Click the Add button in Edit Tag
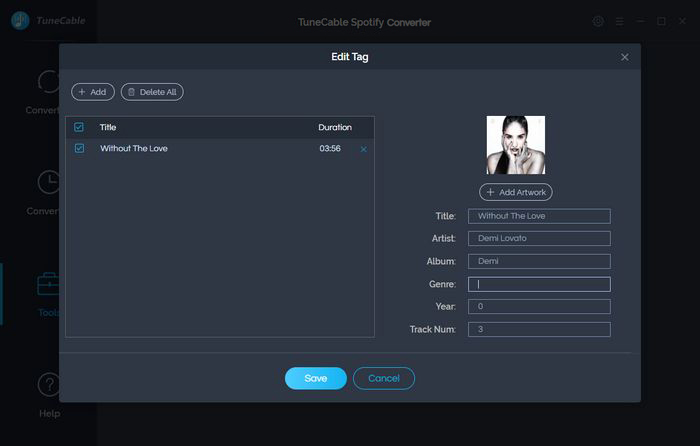 (x=93, y=92)
